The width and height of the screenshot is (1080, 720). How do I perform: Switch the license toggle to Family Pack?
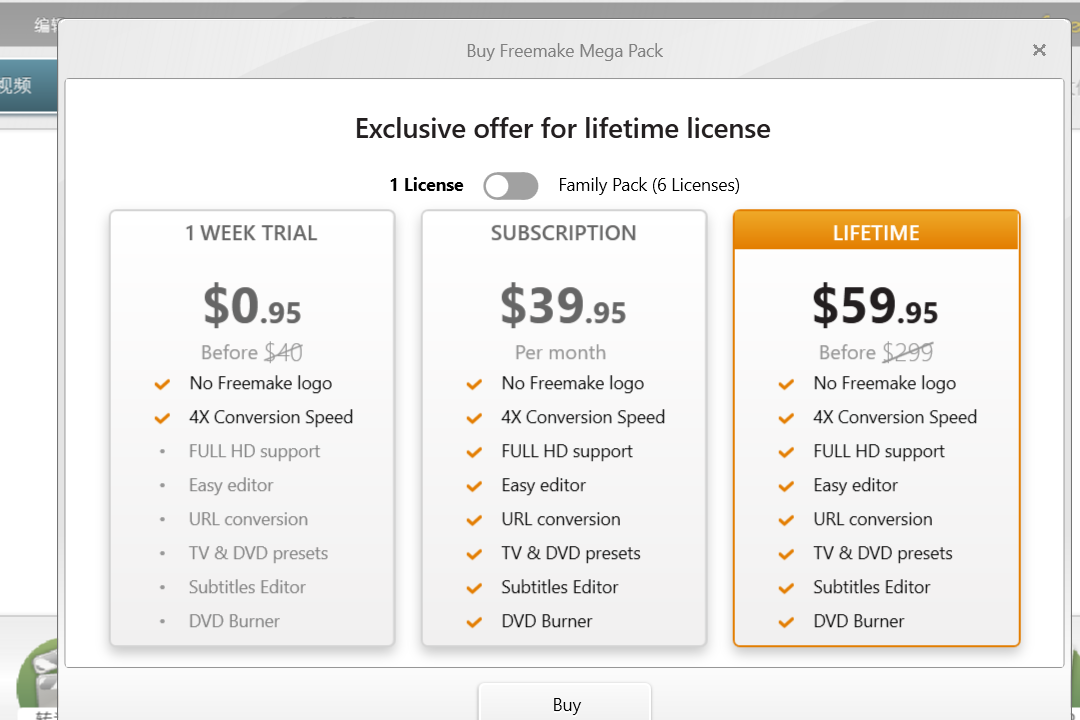tap(511, 186)
